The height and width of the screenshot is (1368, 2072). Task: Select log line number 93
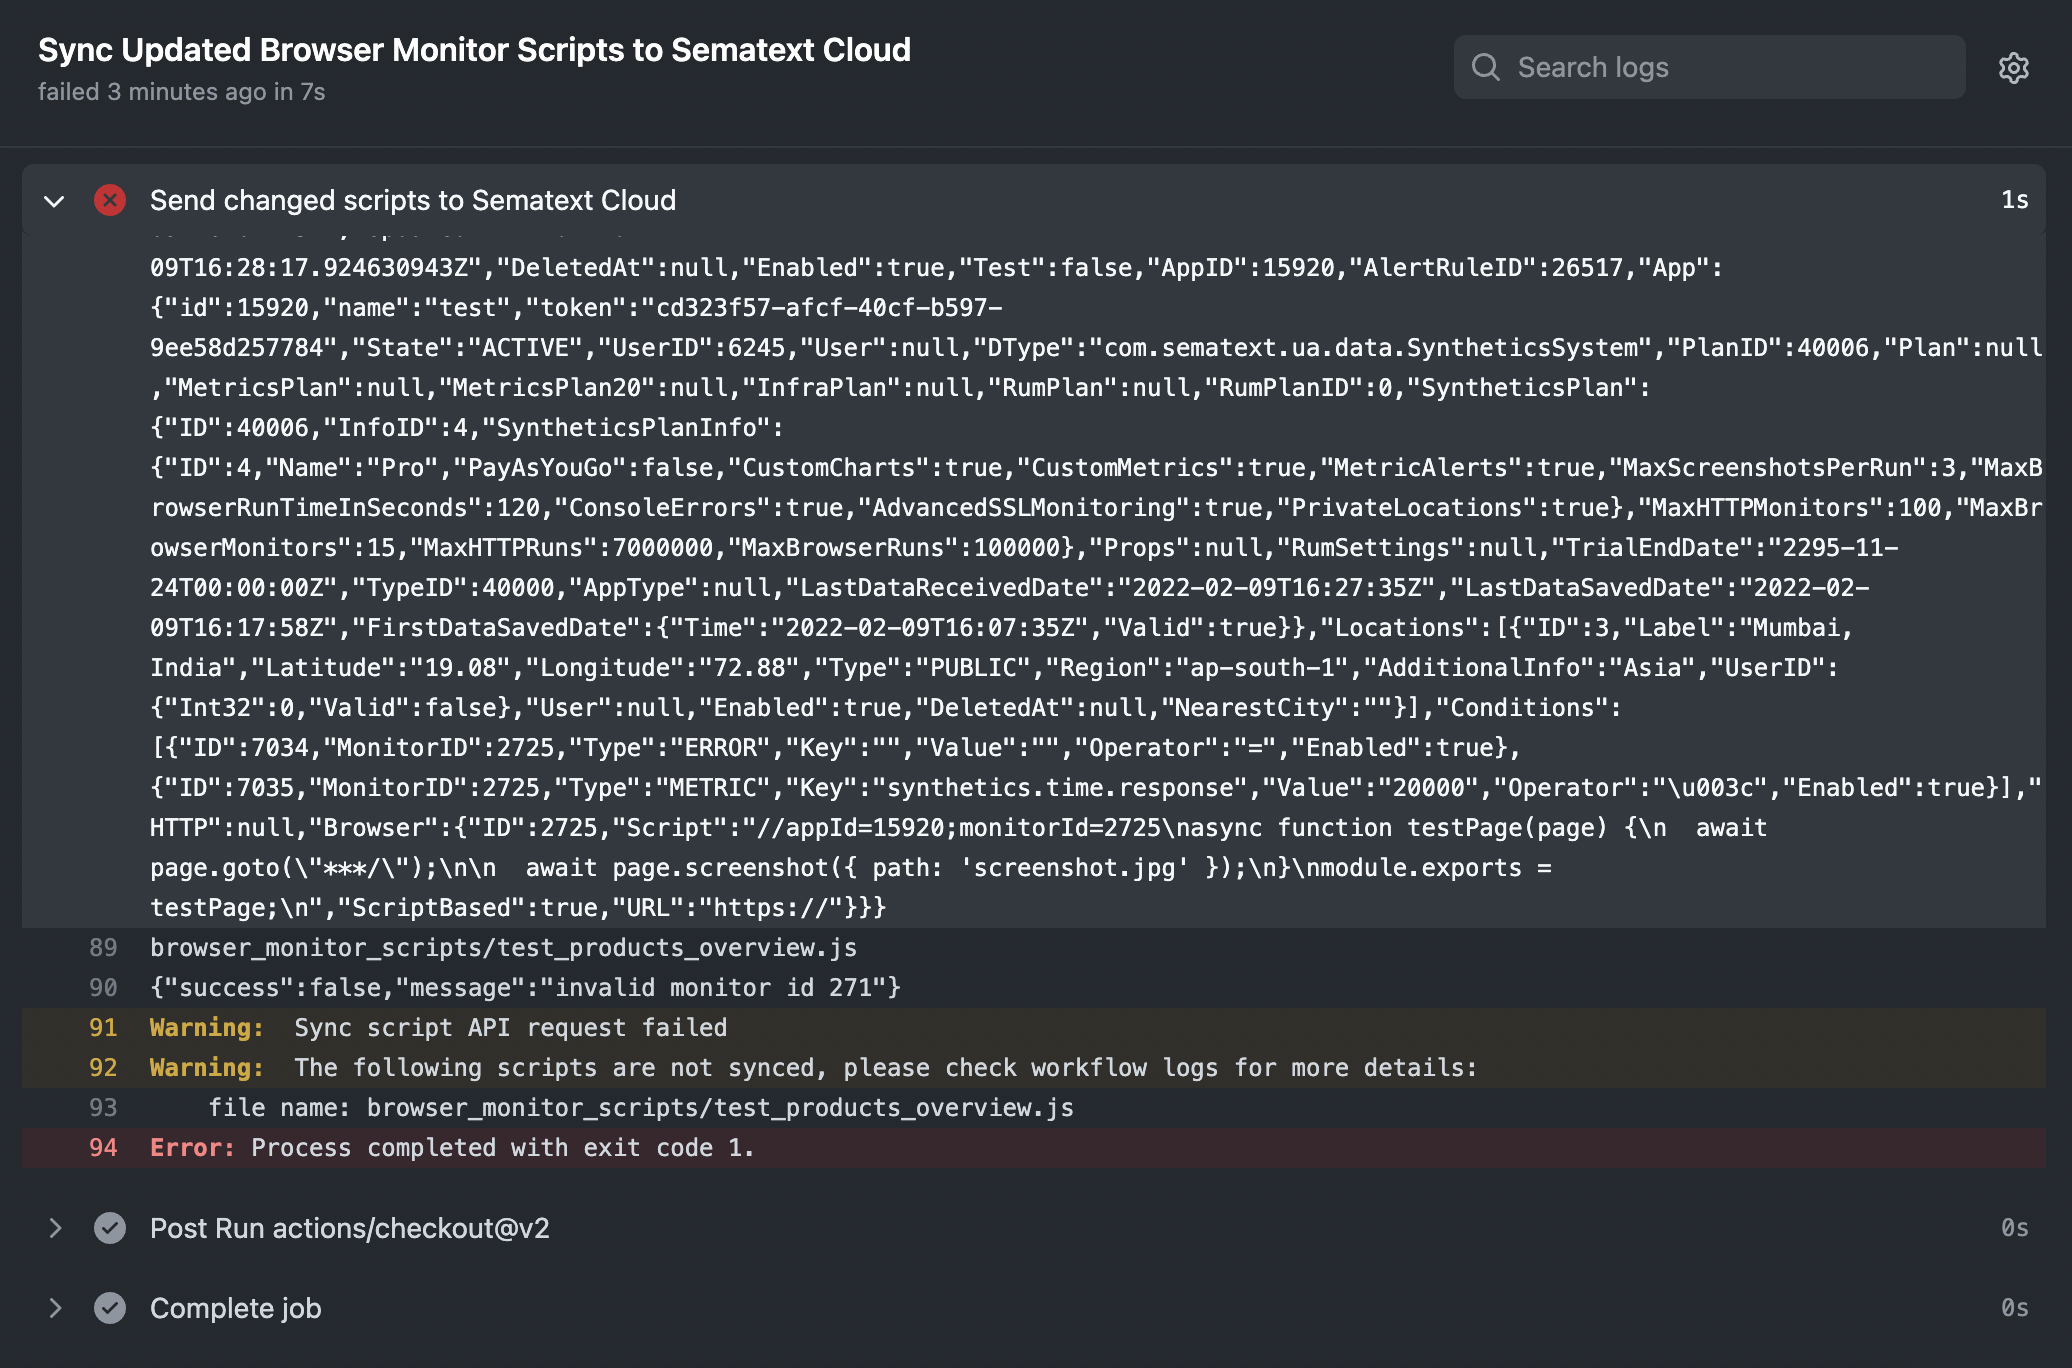[x=103, y=1108]
